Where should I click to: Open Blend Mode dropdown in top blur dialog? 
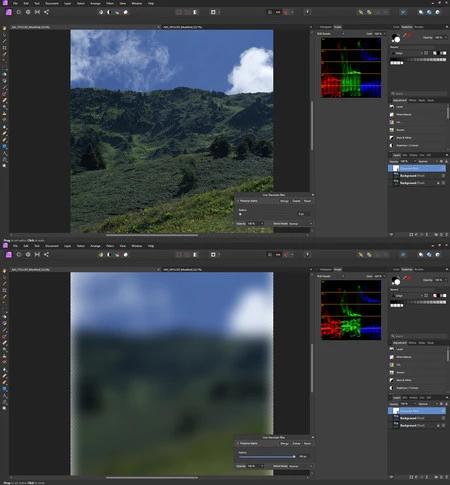coord(300,224)
